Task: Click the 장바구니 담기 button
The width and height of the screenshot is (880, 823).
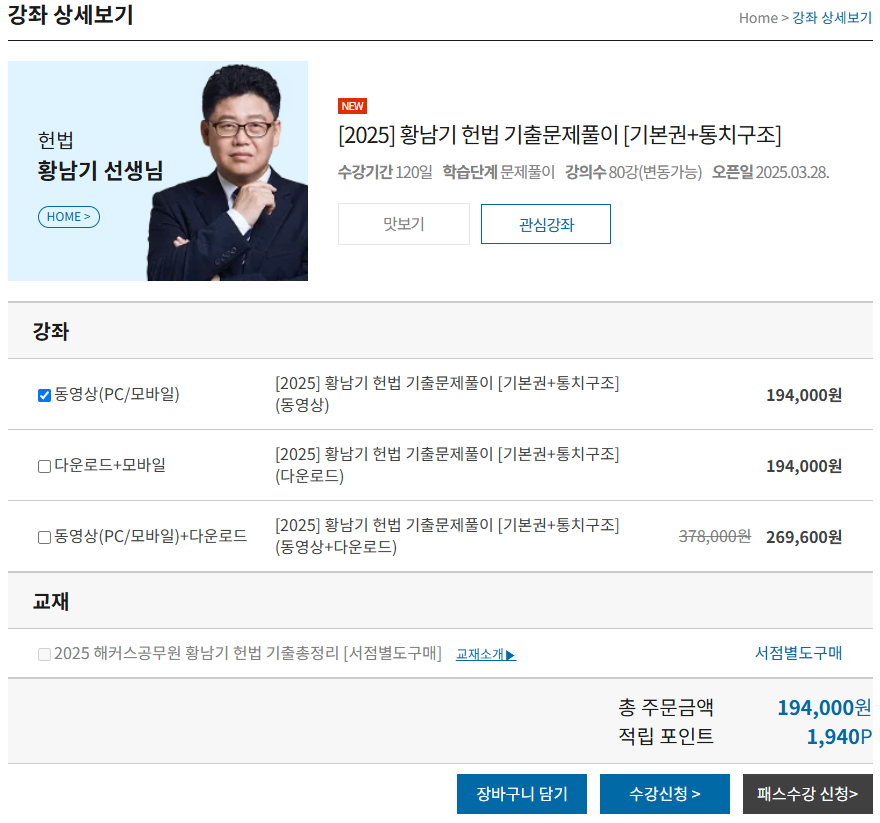Action: 522,794
